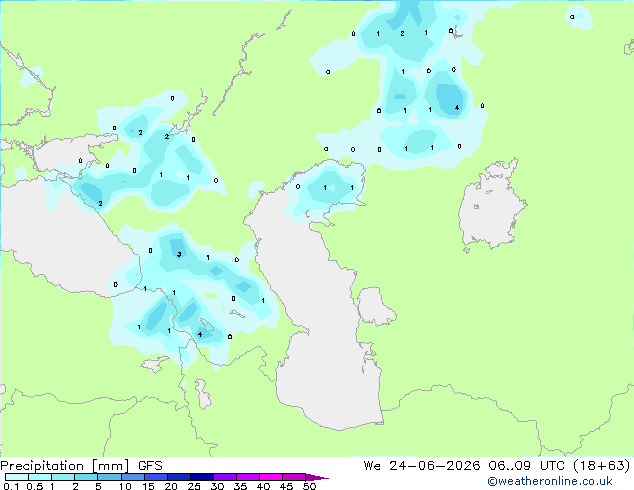
Task: Click the 30–35 mm purple legend swatch
Action: (224, 477)
